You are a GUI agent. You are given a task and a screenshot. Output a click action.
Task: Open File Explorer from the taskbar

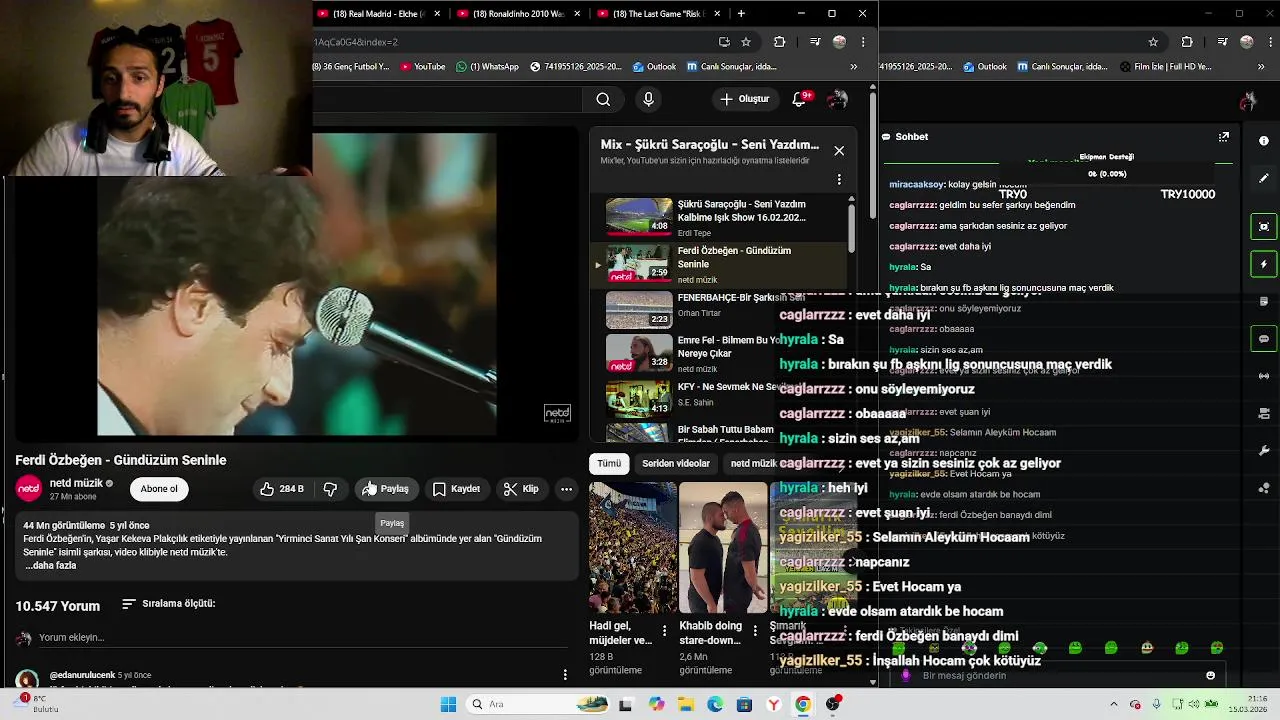pyautogui.click(x=687, y=704)
